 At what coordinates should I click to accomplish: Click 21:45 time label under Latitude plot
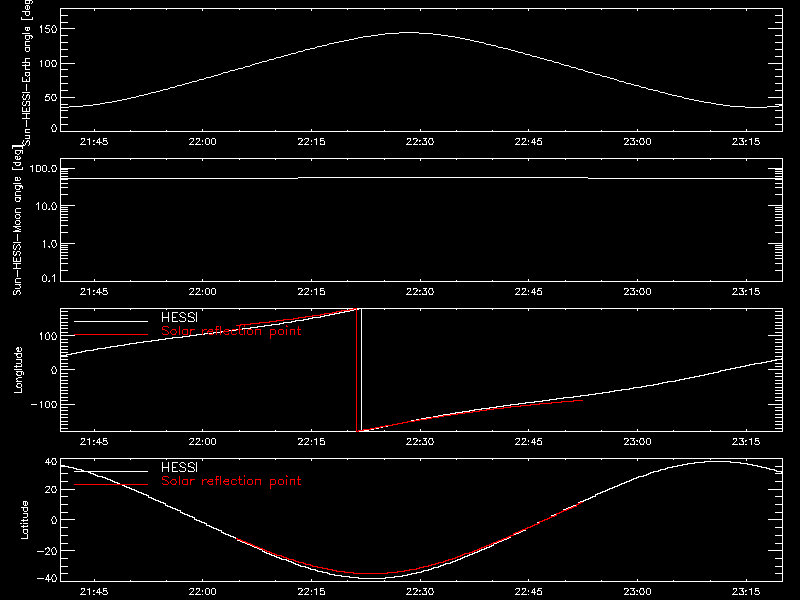click(94, 592)
